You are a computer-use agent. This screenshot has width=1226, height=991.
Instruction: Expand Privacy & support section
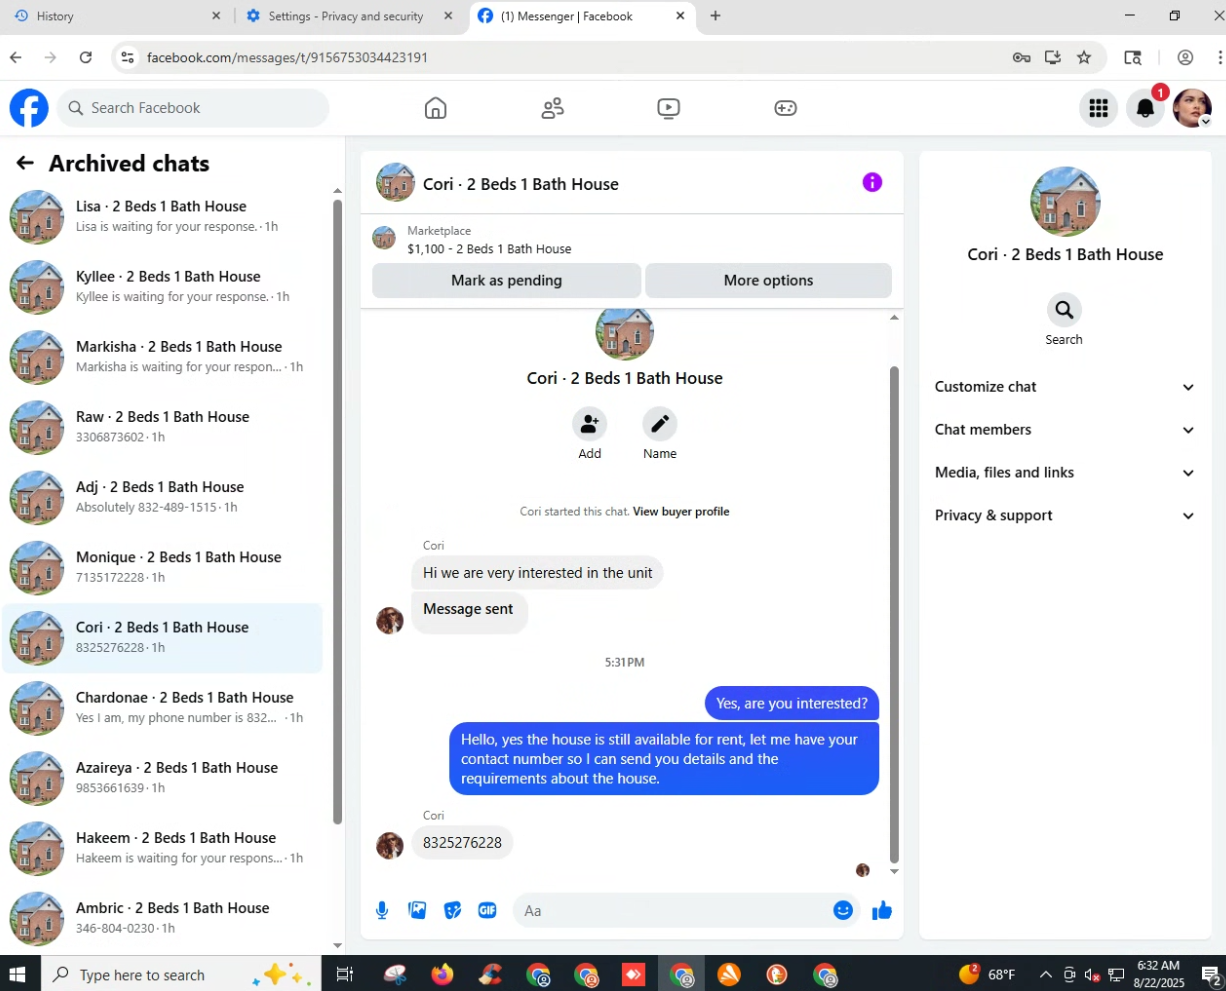(x=1064, y=516)
